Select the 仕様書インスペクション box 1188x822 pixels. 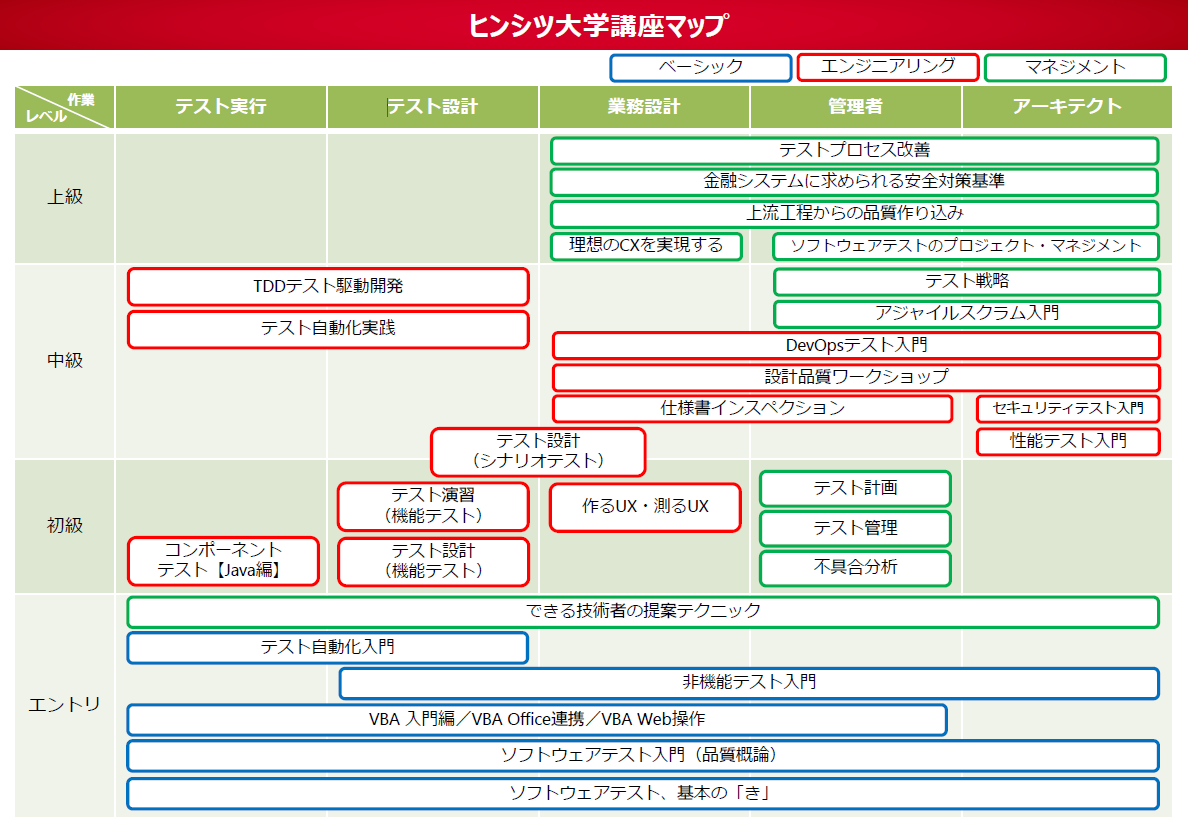752,409
